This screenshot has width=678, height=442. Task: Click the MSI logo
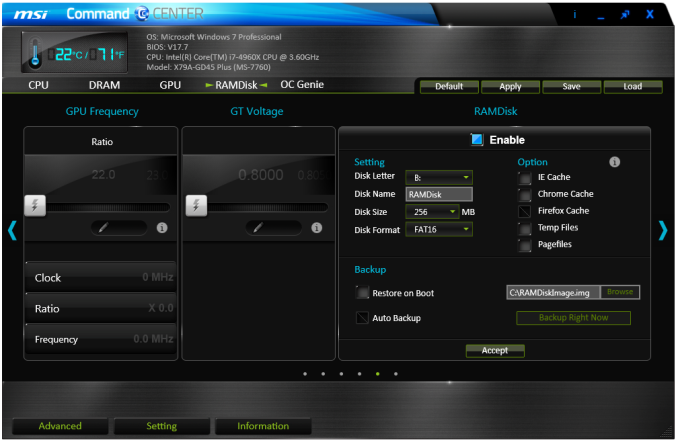[31, 15]
